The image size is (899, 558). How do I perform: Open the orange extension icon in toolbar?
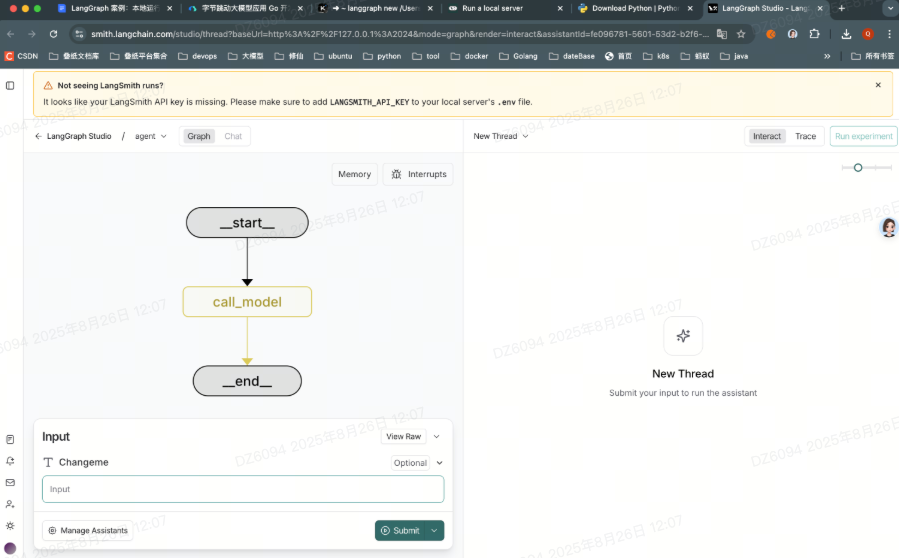[x=771, y=34]
